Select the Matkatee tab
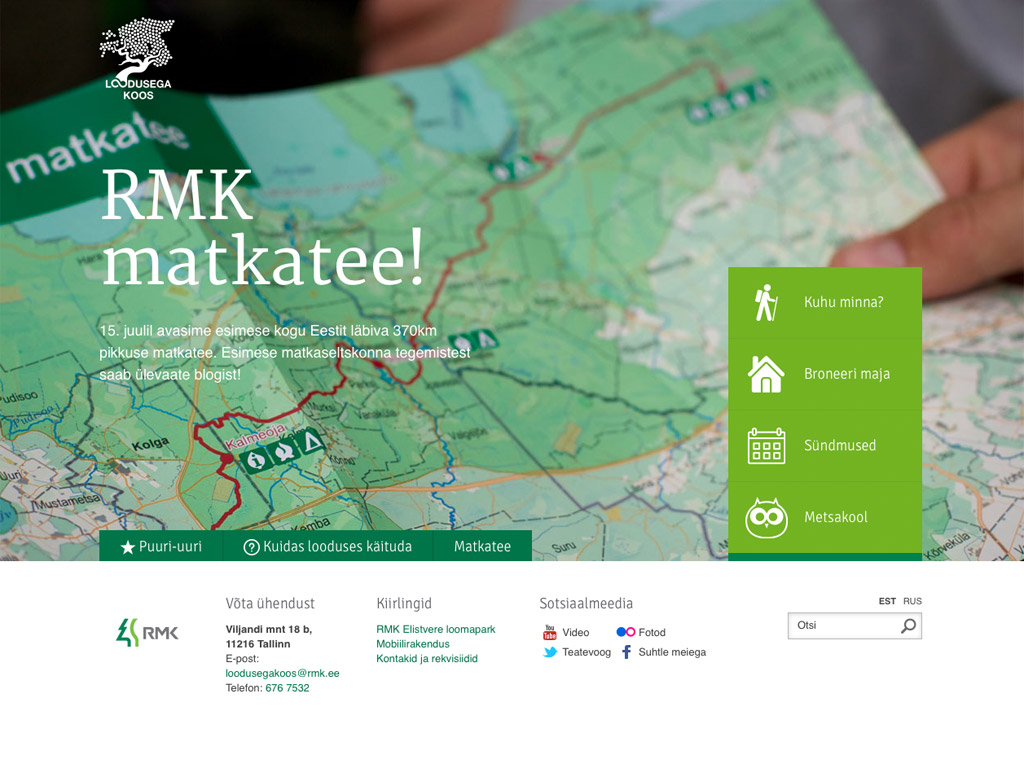 482,546
